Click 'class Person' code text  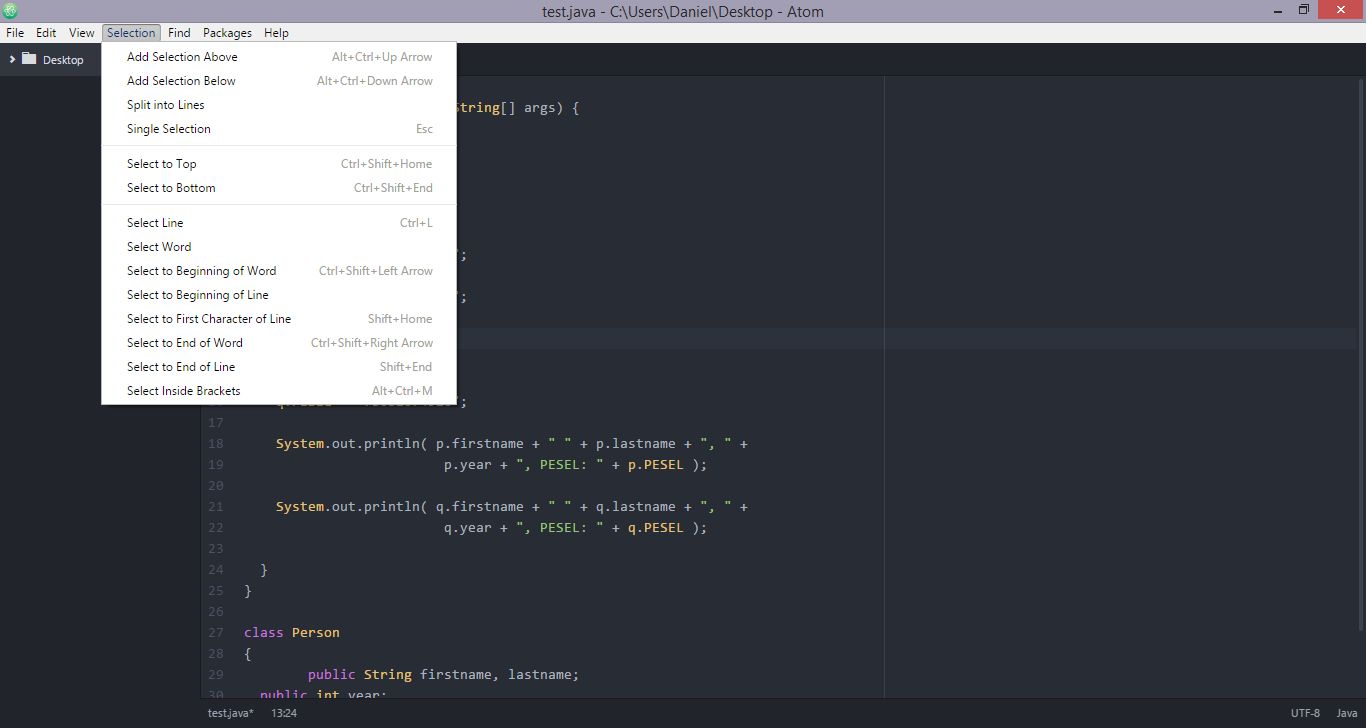tap(292, 633)
